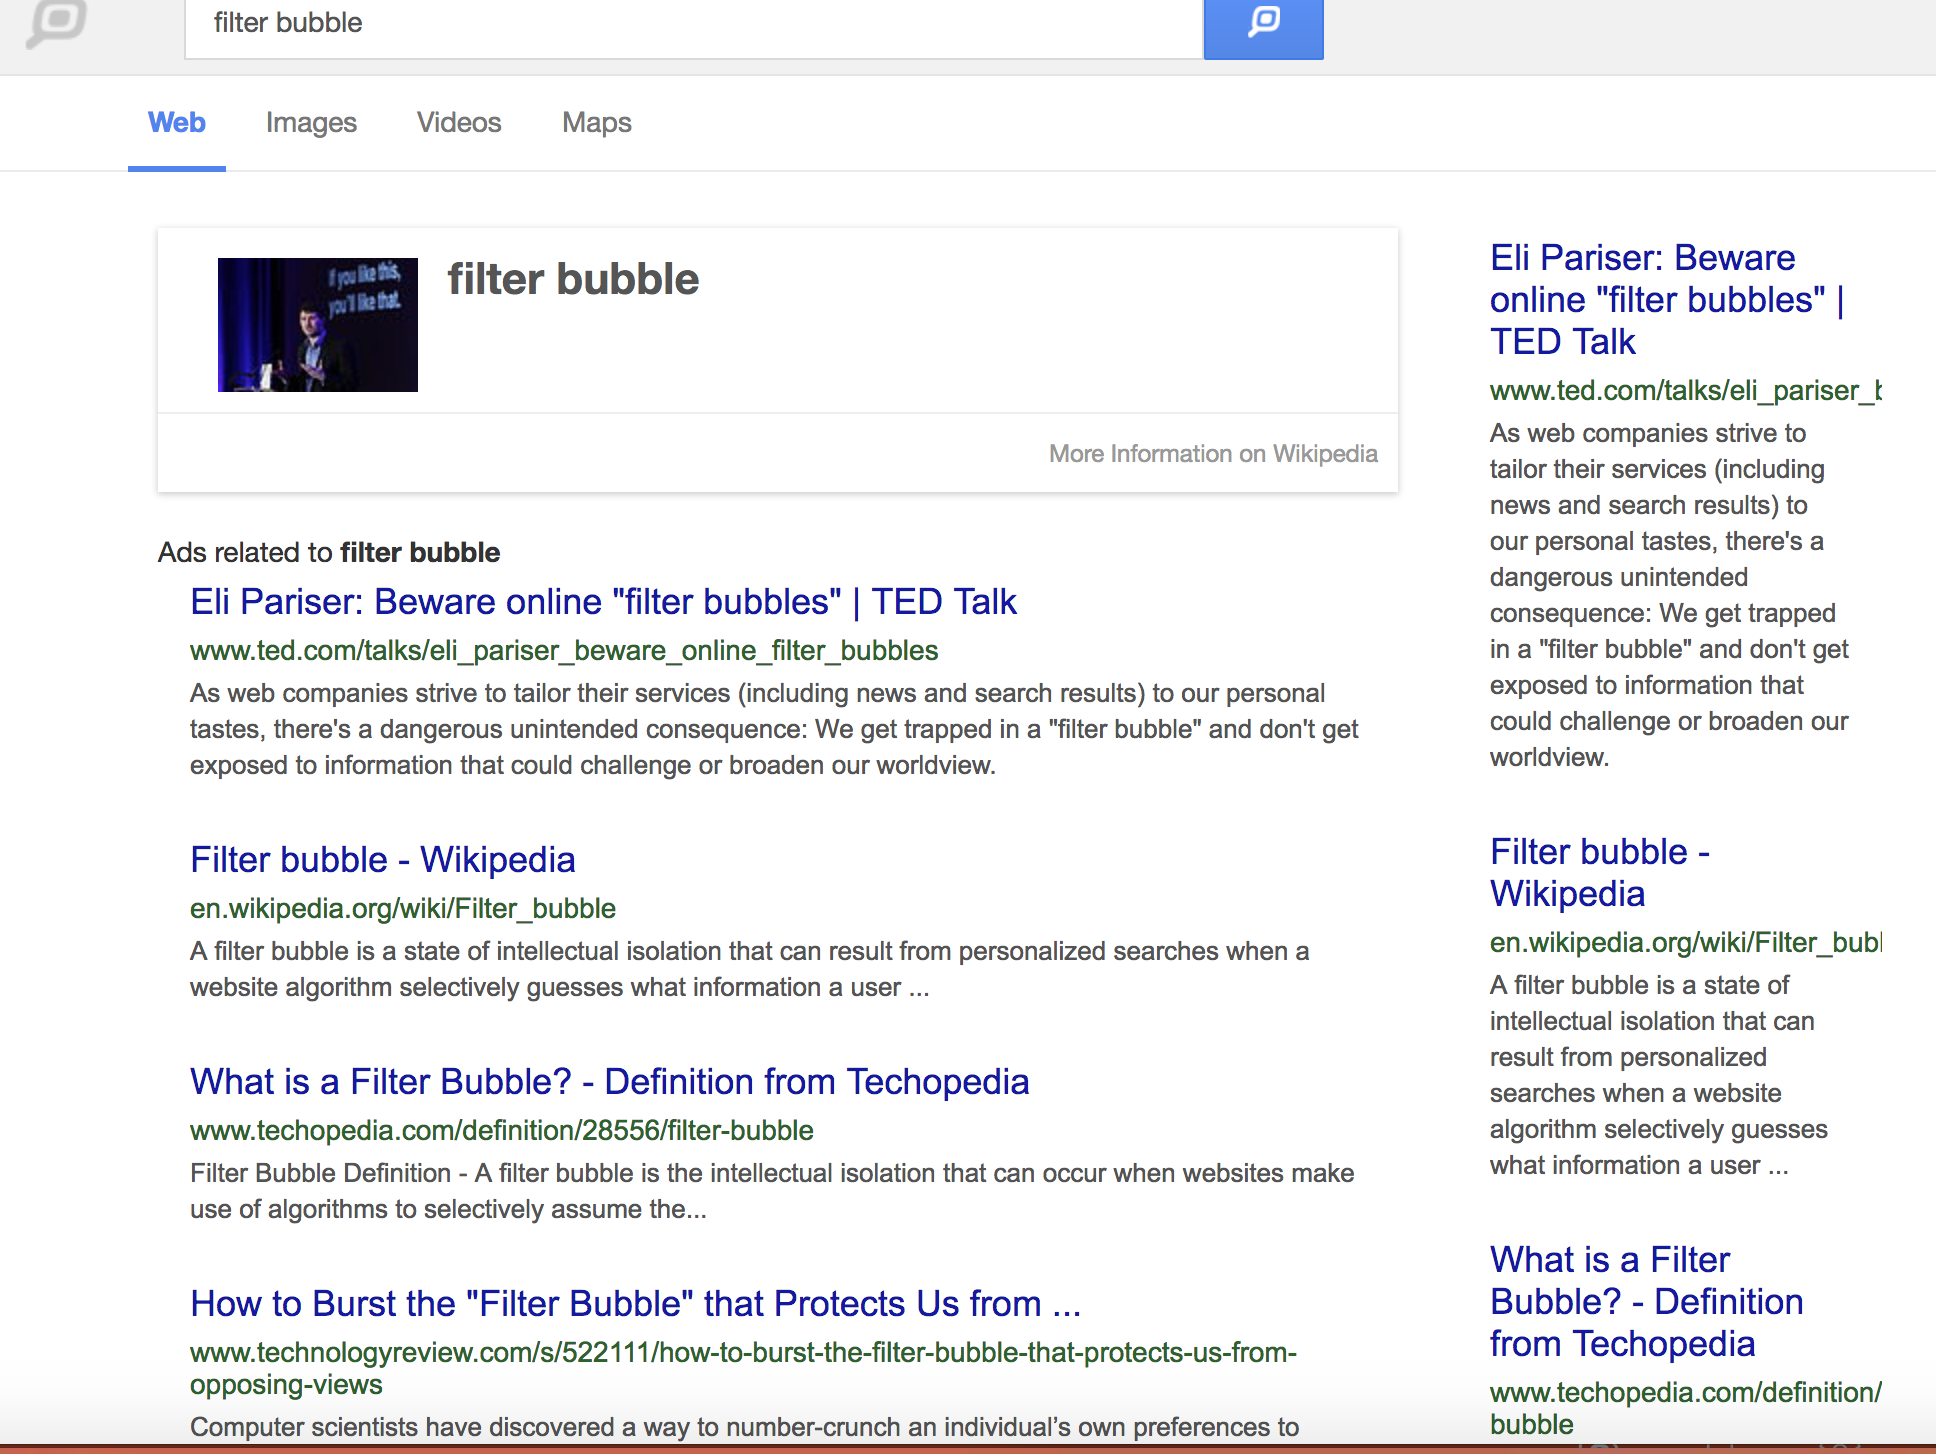Open the Images tab
The height and width of the screenshot is (1454, 1936).
click(311, 123)
